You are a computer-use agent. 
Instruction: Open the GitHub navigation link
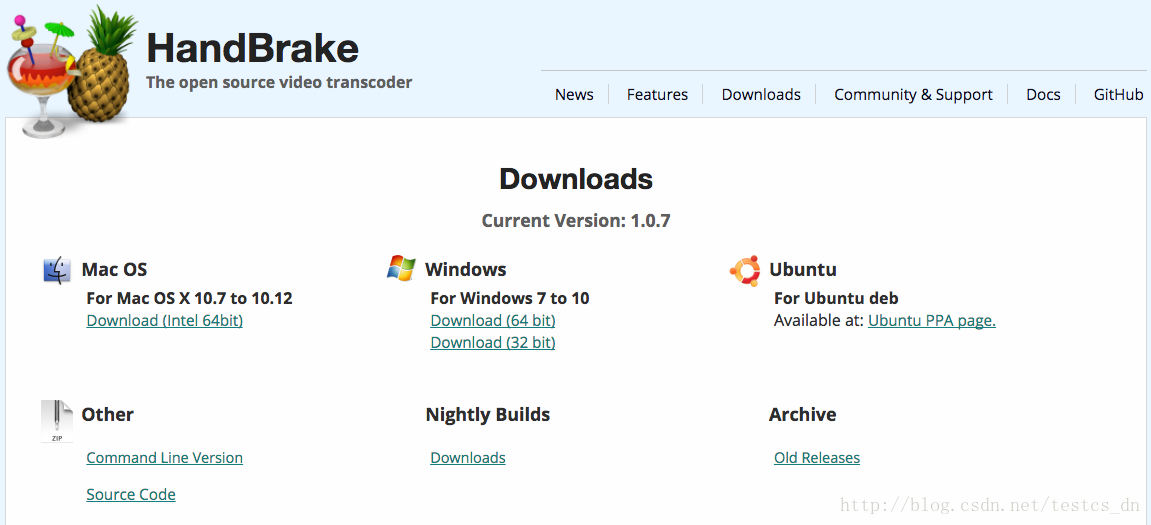[1119, 95]
